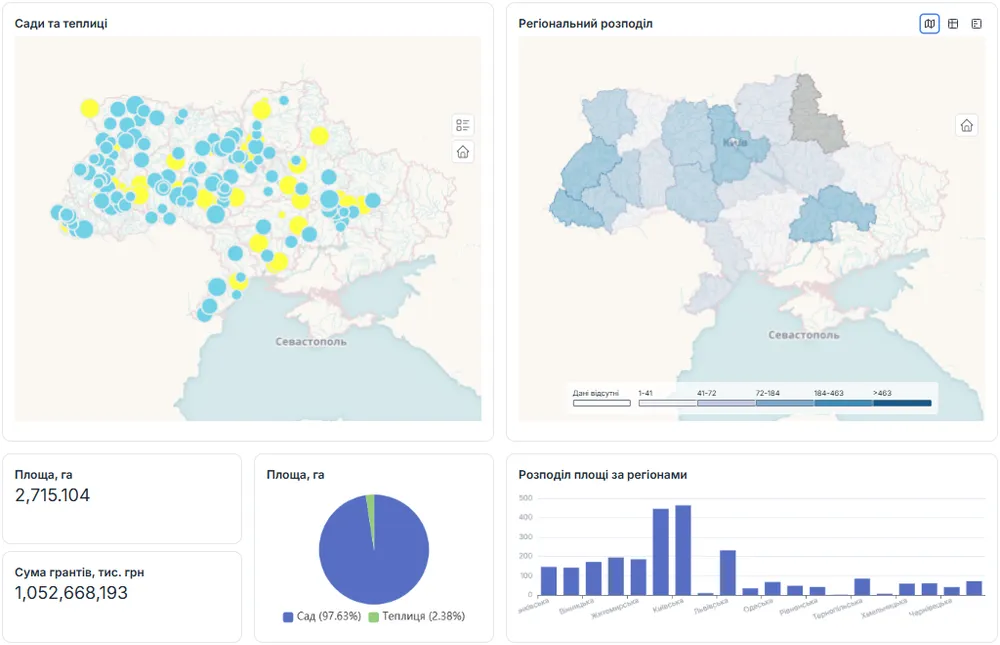Toggle Теплиця series in pie legend
Image resolution: width=1000 pixels, height=645 pixels.
coord(417,616)
